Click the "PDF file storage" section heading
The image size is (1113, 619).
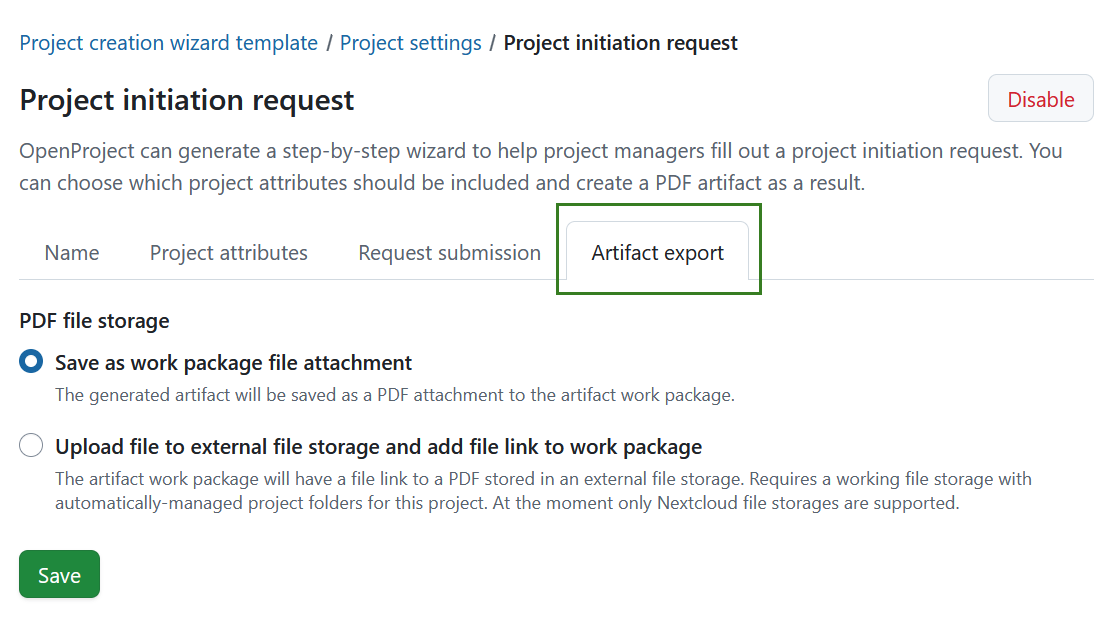(93, 321)
